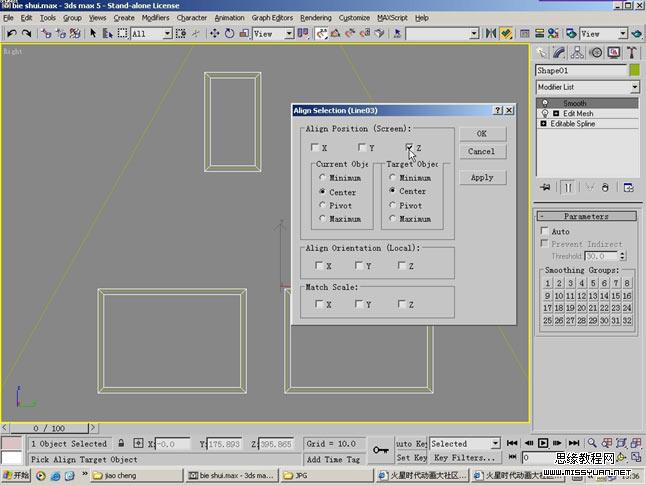Click the 0 / 100 time slider
The height and width of the screenshot is (485, 646).
(49, 428)
